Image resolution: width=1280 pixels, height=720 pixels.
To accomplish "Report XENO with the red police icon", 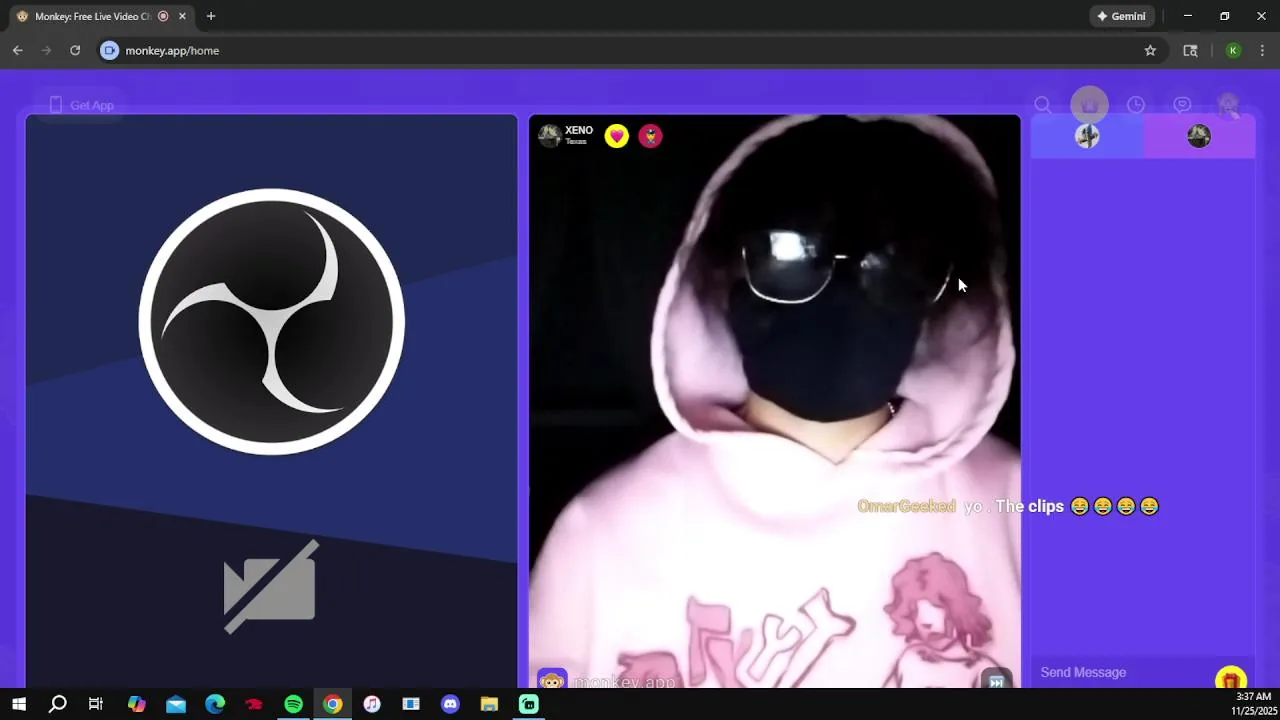I will [650, 136].
